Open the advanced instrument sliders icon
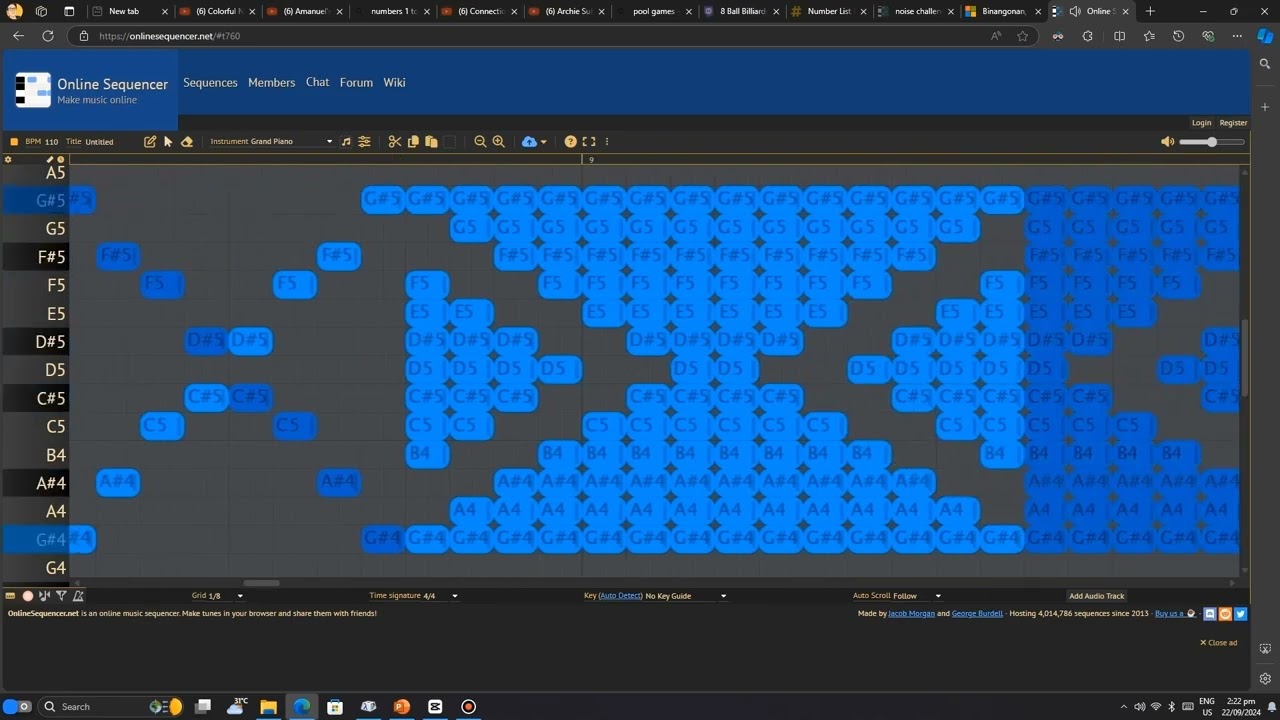 pyautogui.click(x=365, y=142)
